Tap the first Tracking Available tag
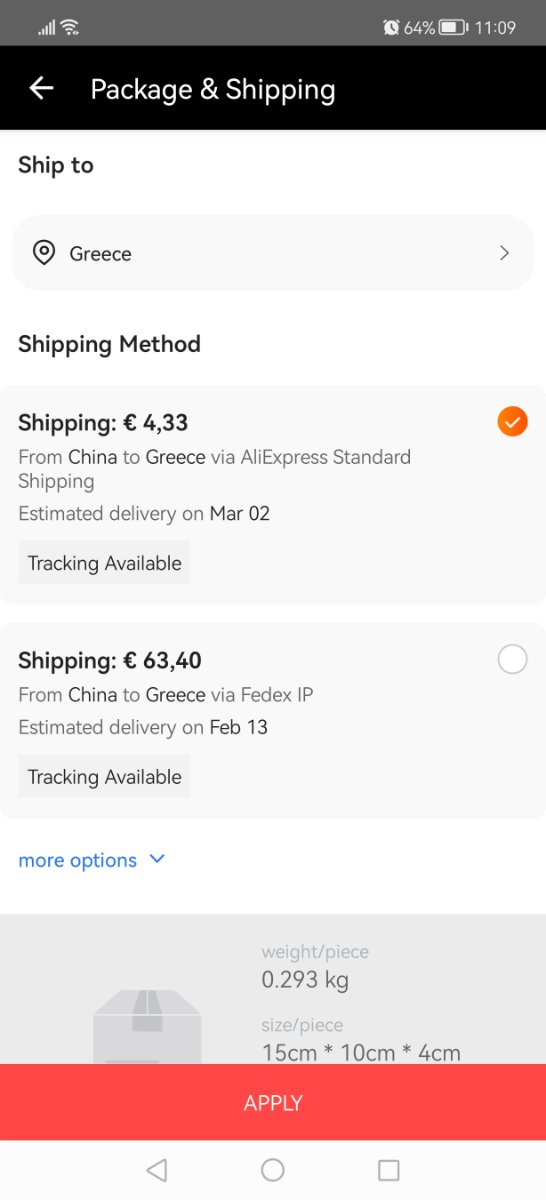 pyautogui.click(x=104, y=563)
